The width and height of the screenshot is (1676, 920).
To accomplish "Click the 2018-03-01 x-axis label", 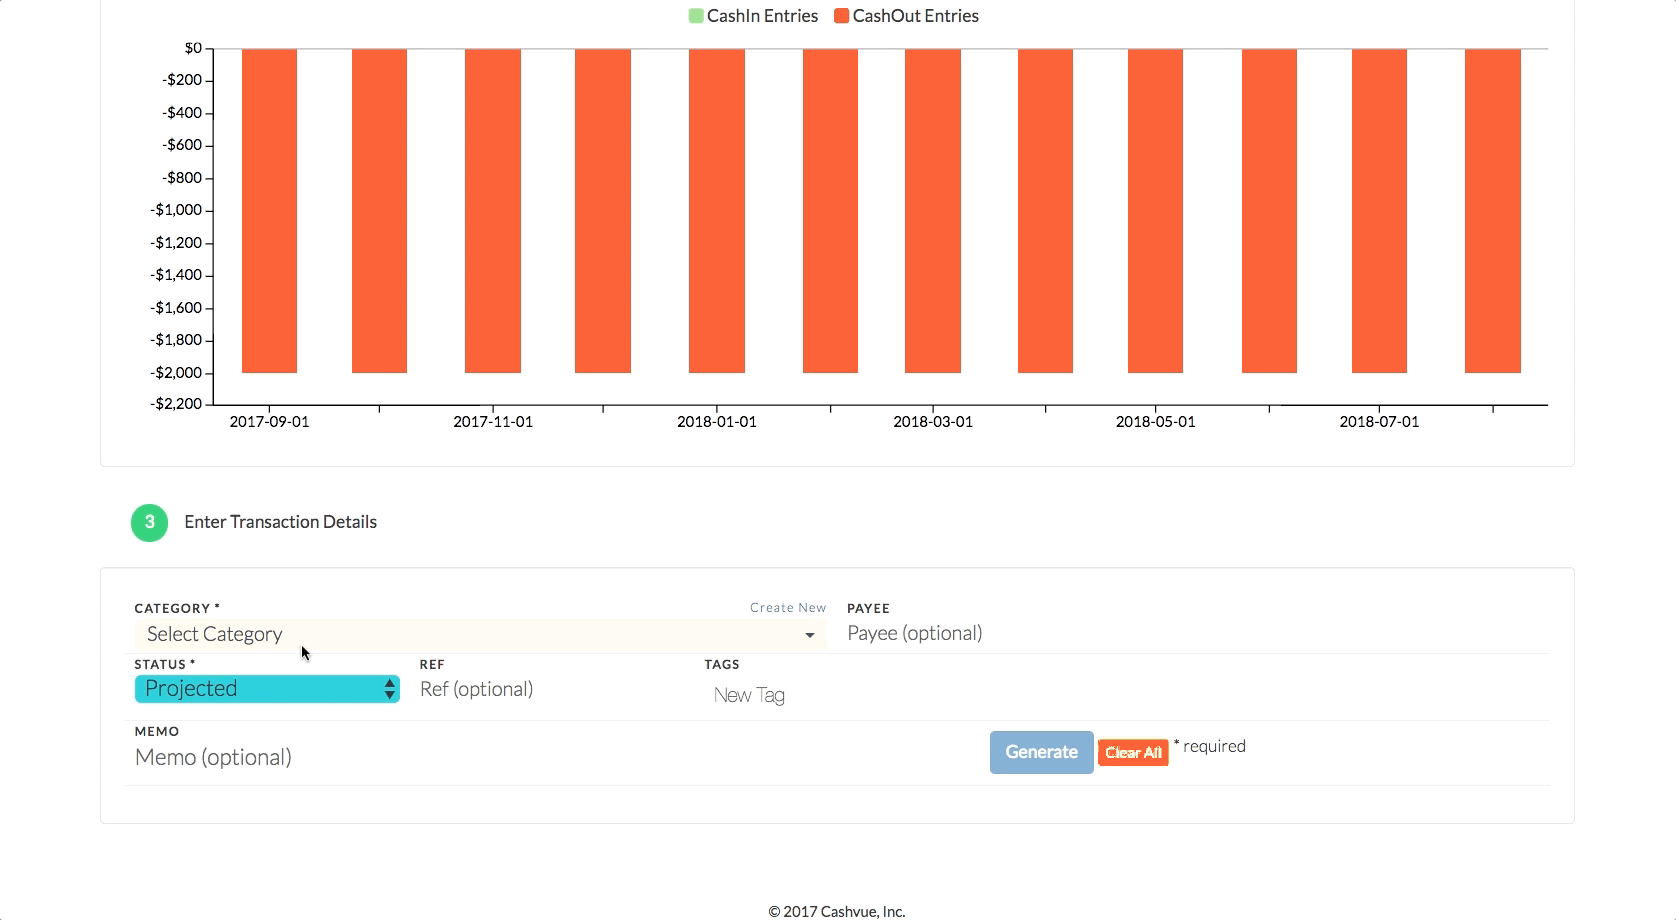I will [933, 422].
